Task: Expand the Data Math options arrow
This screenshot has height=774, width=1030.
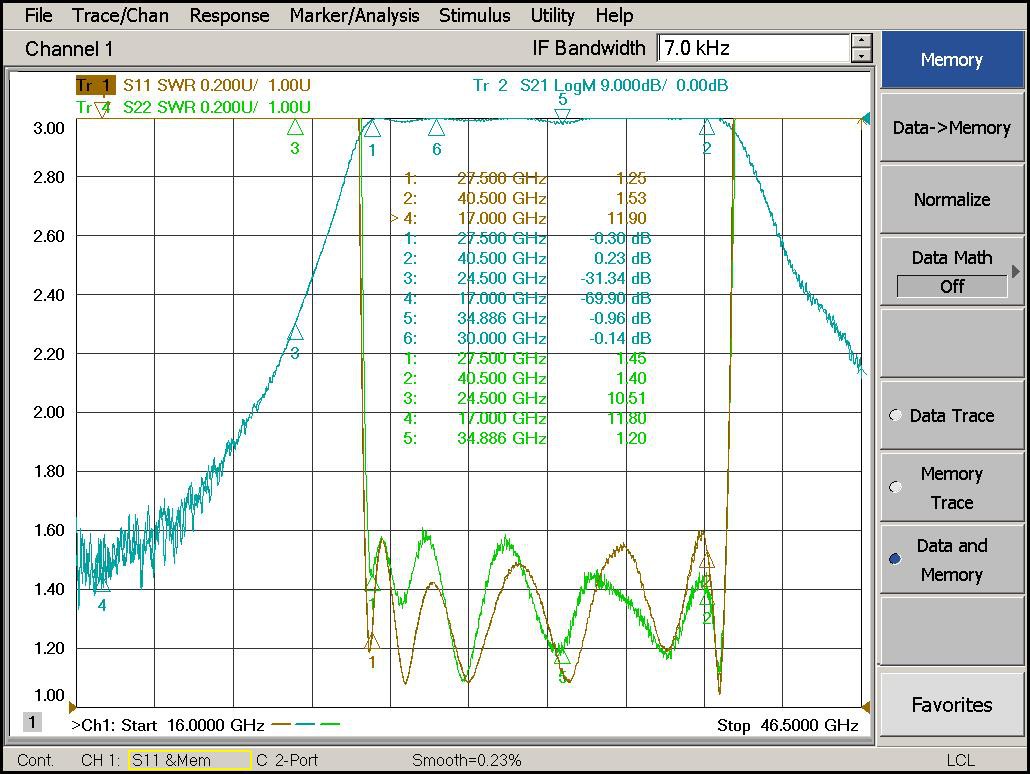Action: 1016,271
